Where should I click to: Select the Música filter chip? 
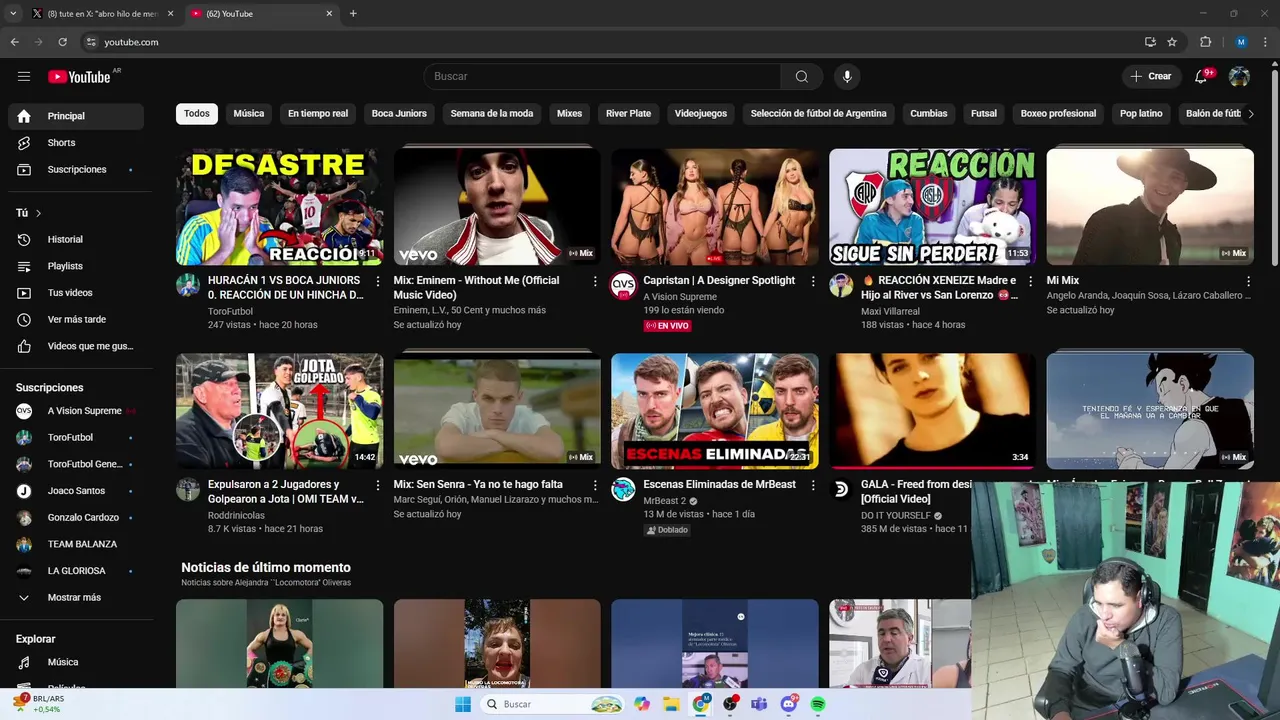[x=249, y=114]
